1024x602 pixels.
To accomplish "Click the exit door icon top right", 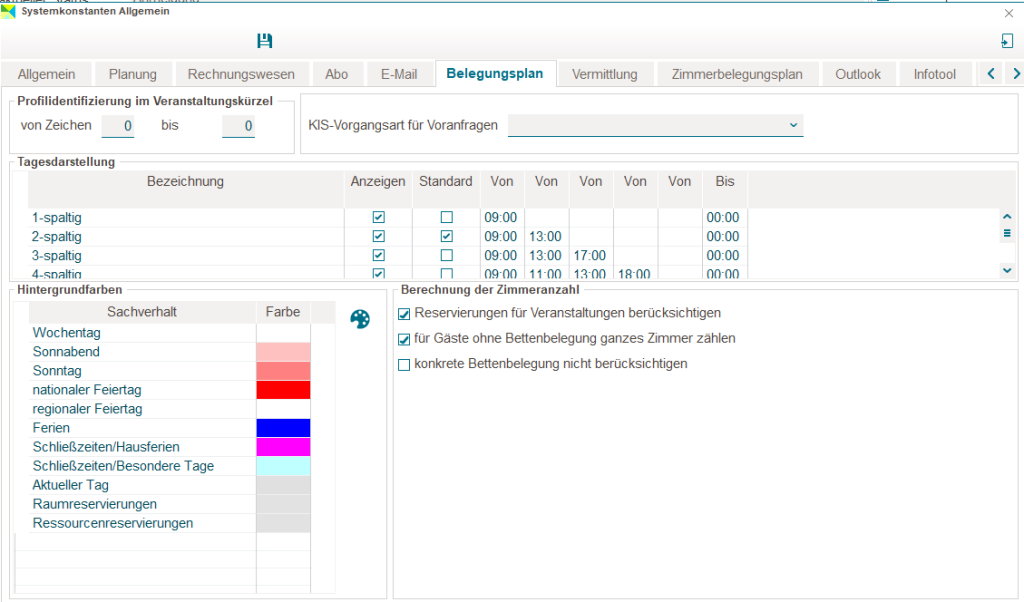I will pyautogui.click(x=1006, y=41).
